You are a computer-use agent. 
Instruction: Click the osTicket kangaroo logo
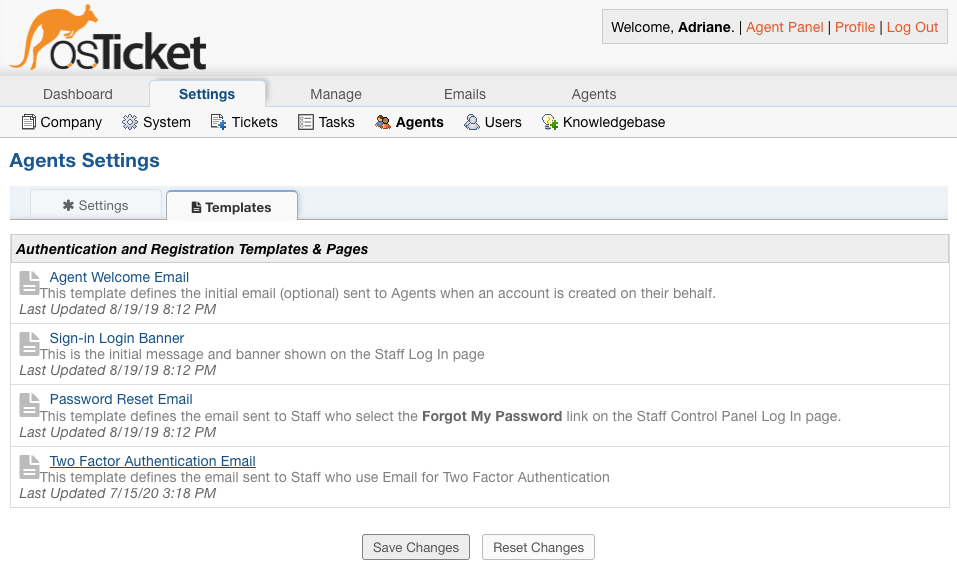click(x=107, y=40)
